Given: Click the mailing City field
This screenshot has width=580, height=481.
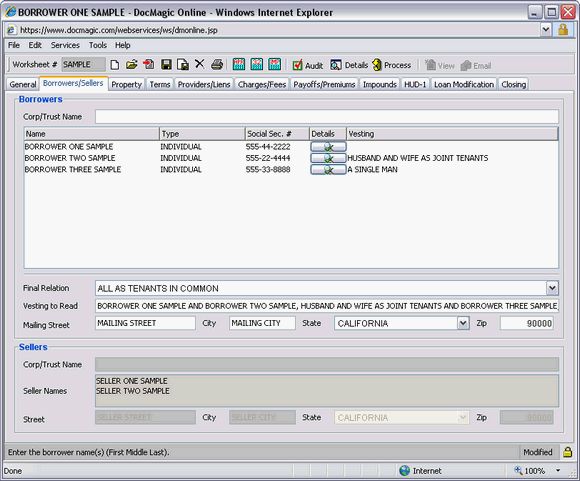Looking at the screenshot, I should pos(262,323).
